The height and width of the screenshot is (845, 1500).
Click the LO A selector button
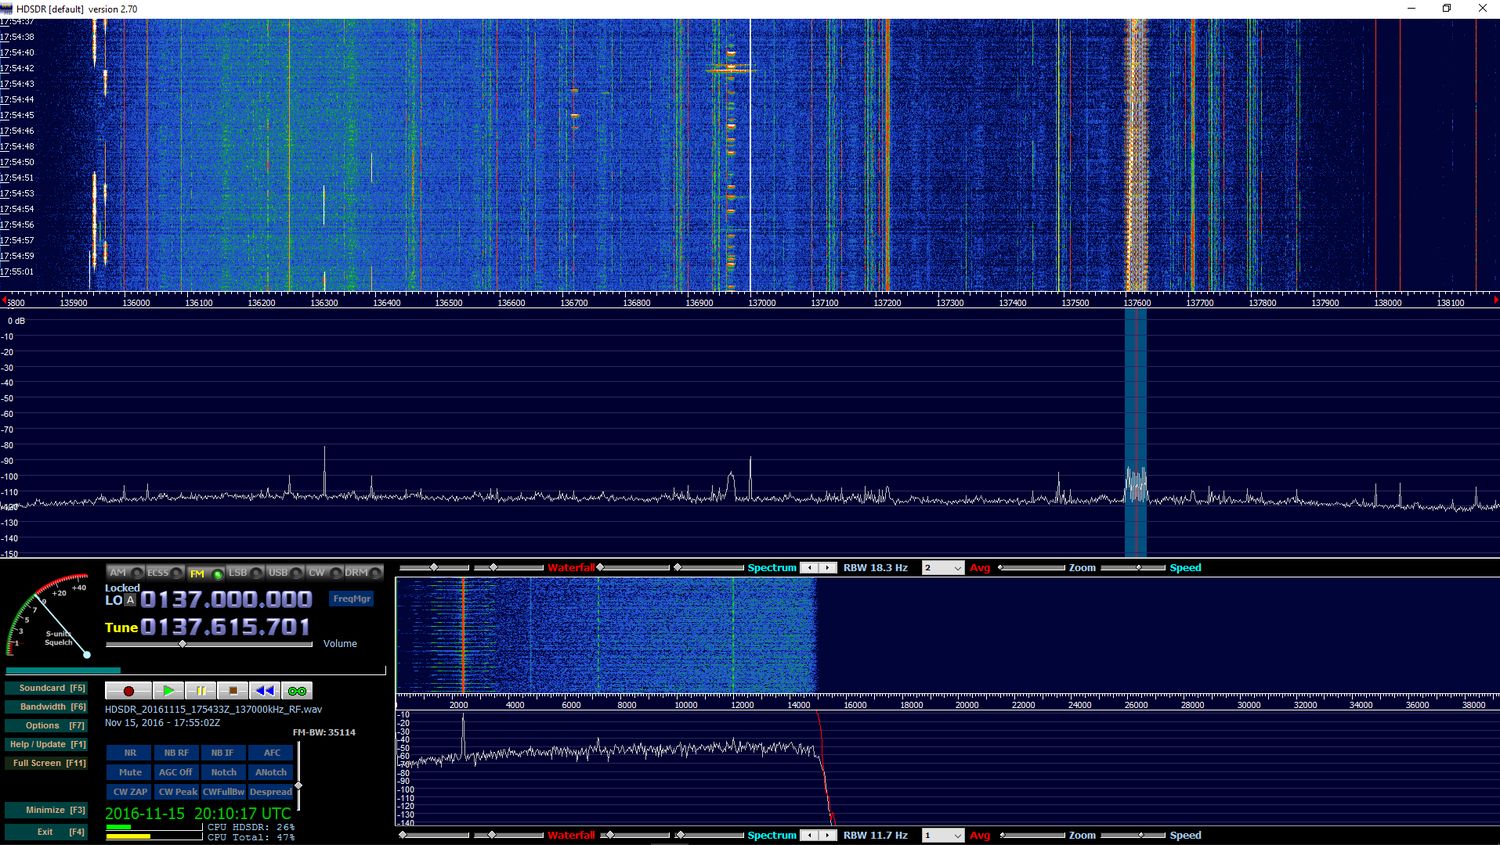[130, 600]
